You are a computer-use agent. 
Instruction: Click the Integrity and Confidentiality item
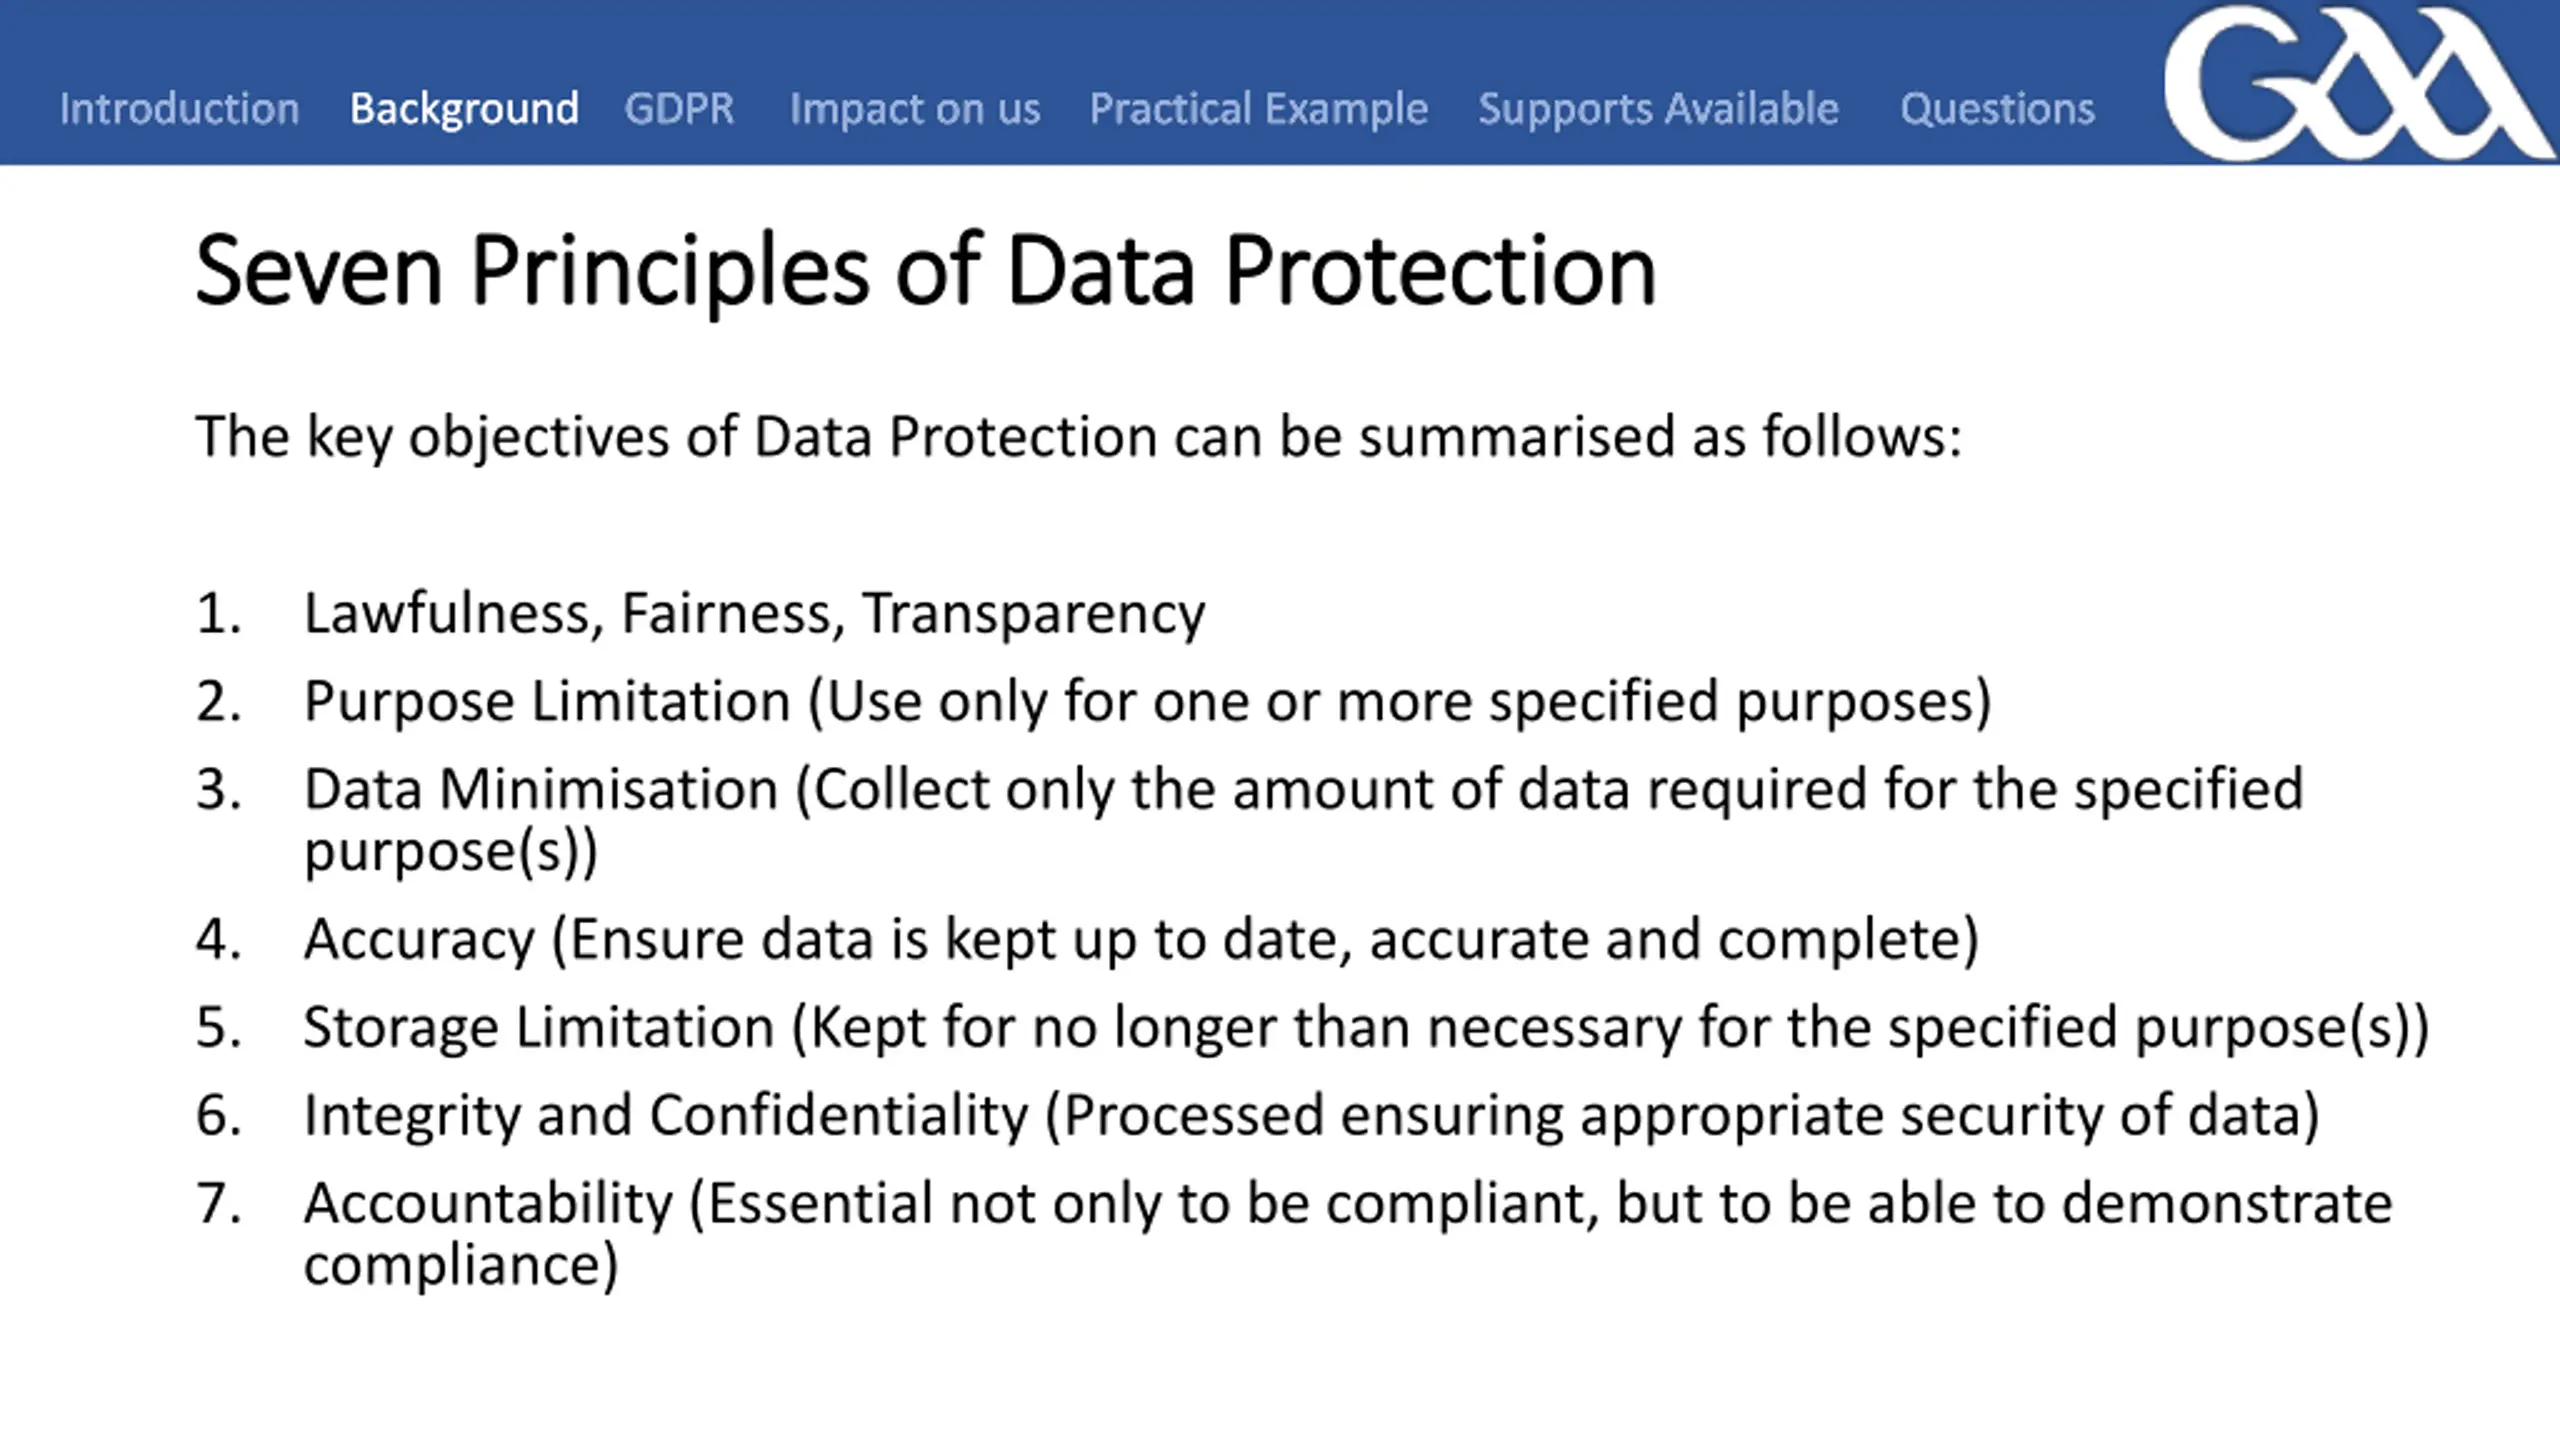1311,1116
